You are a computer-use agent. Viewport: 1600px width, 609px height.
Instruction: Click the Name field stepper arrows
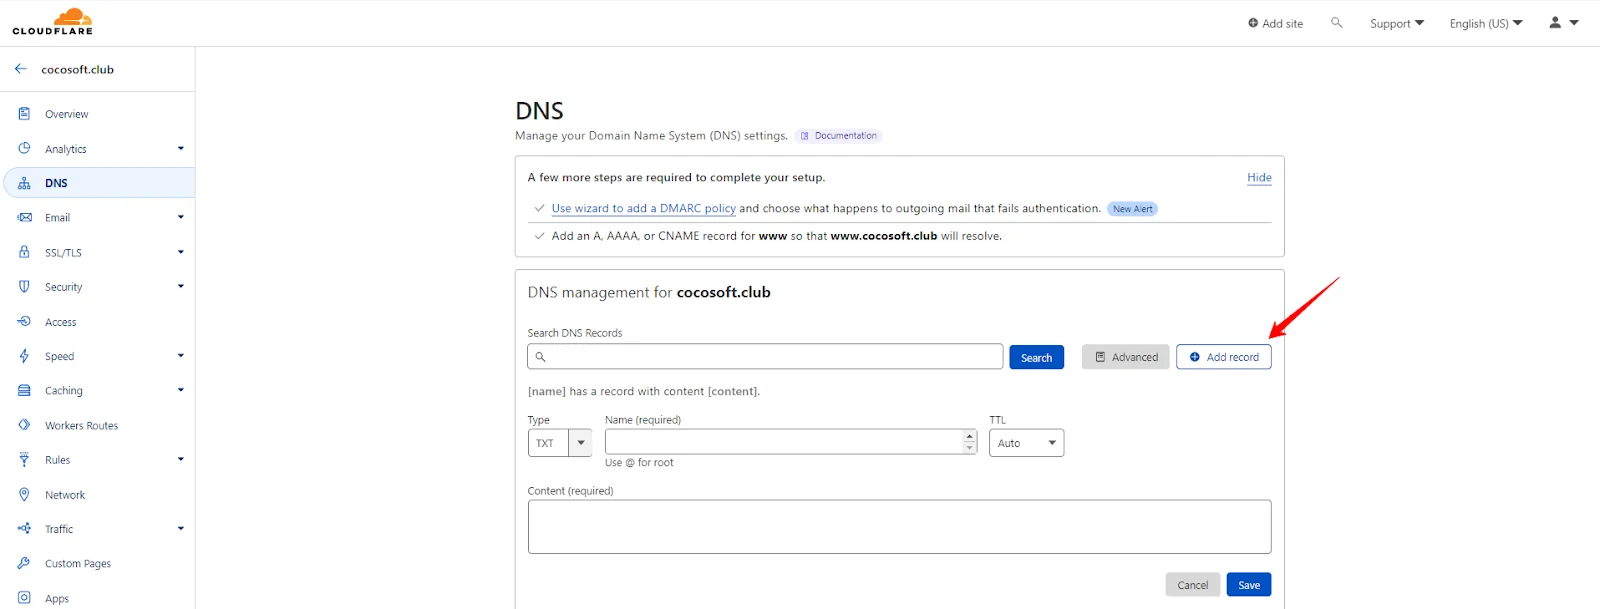pyautogui.click(x=970, y=442)
